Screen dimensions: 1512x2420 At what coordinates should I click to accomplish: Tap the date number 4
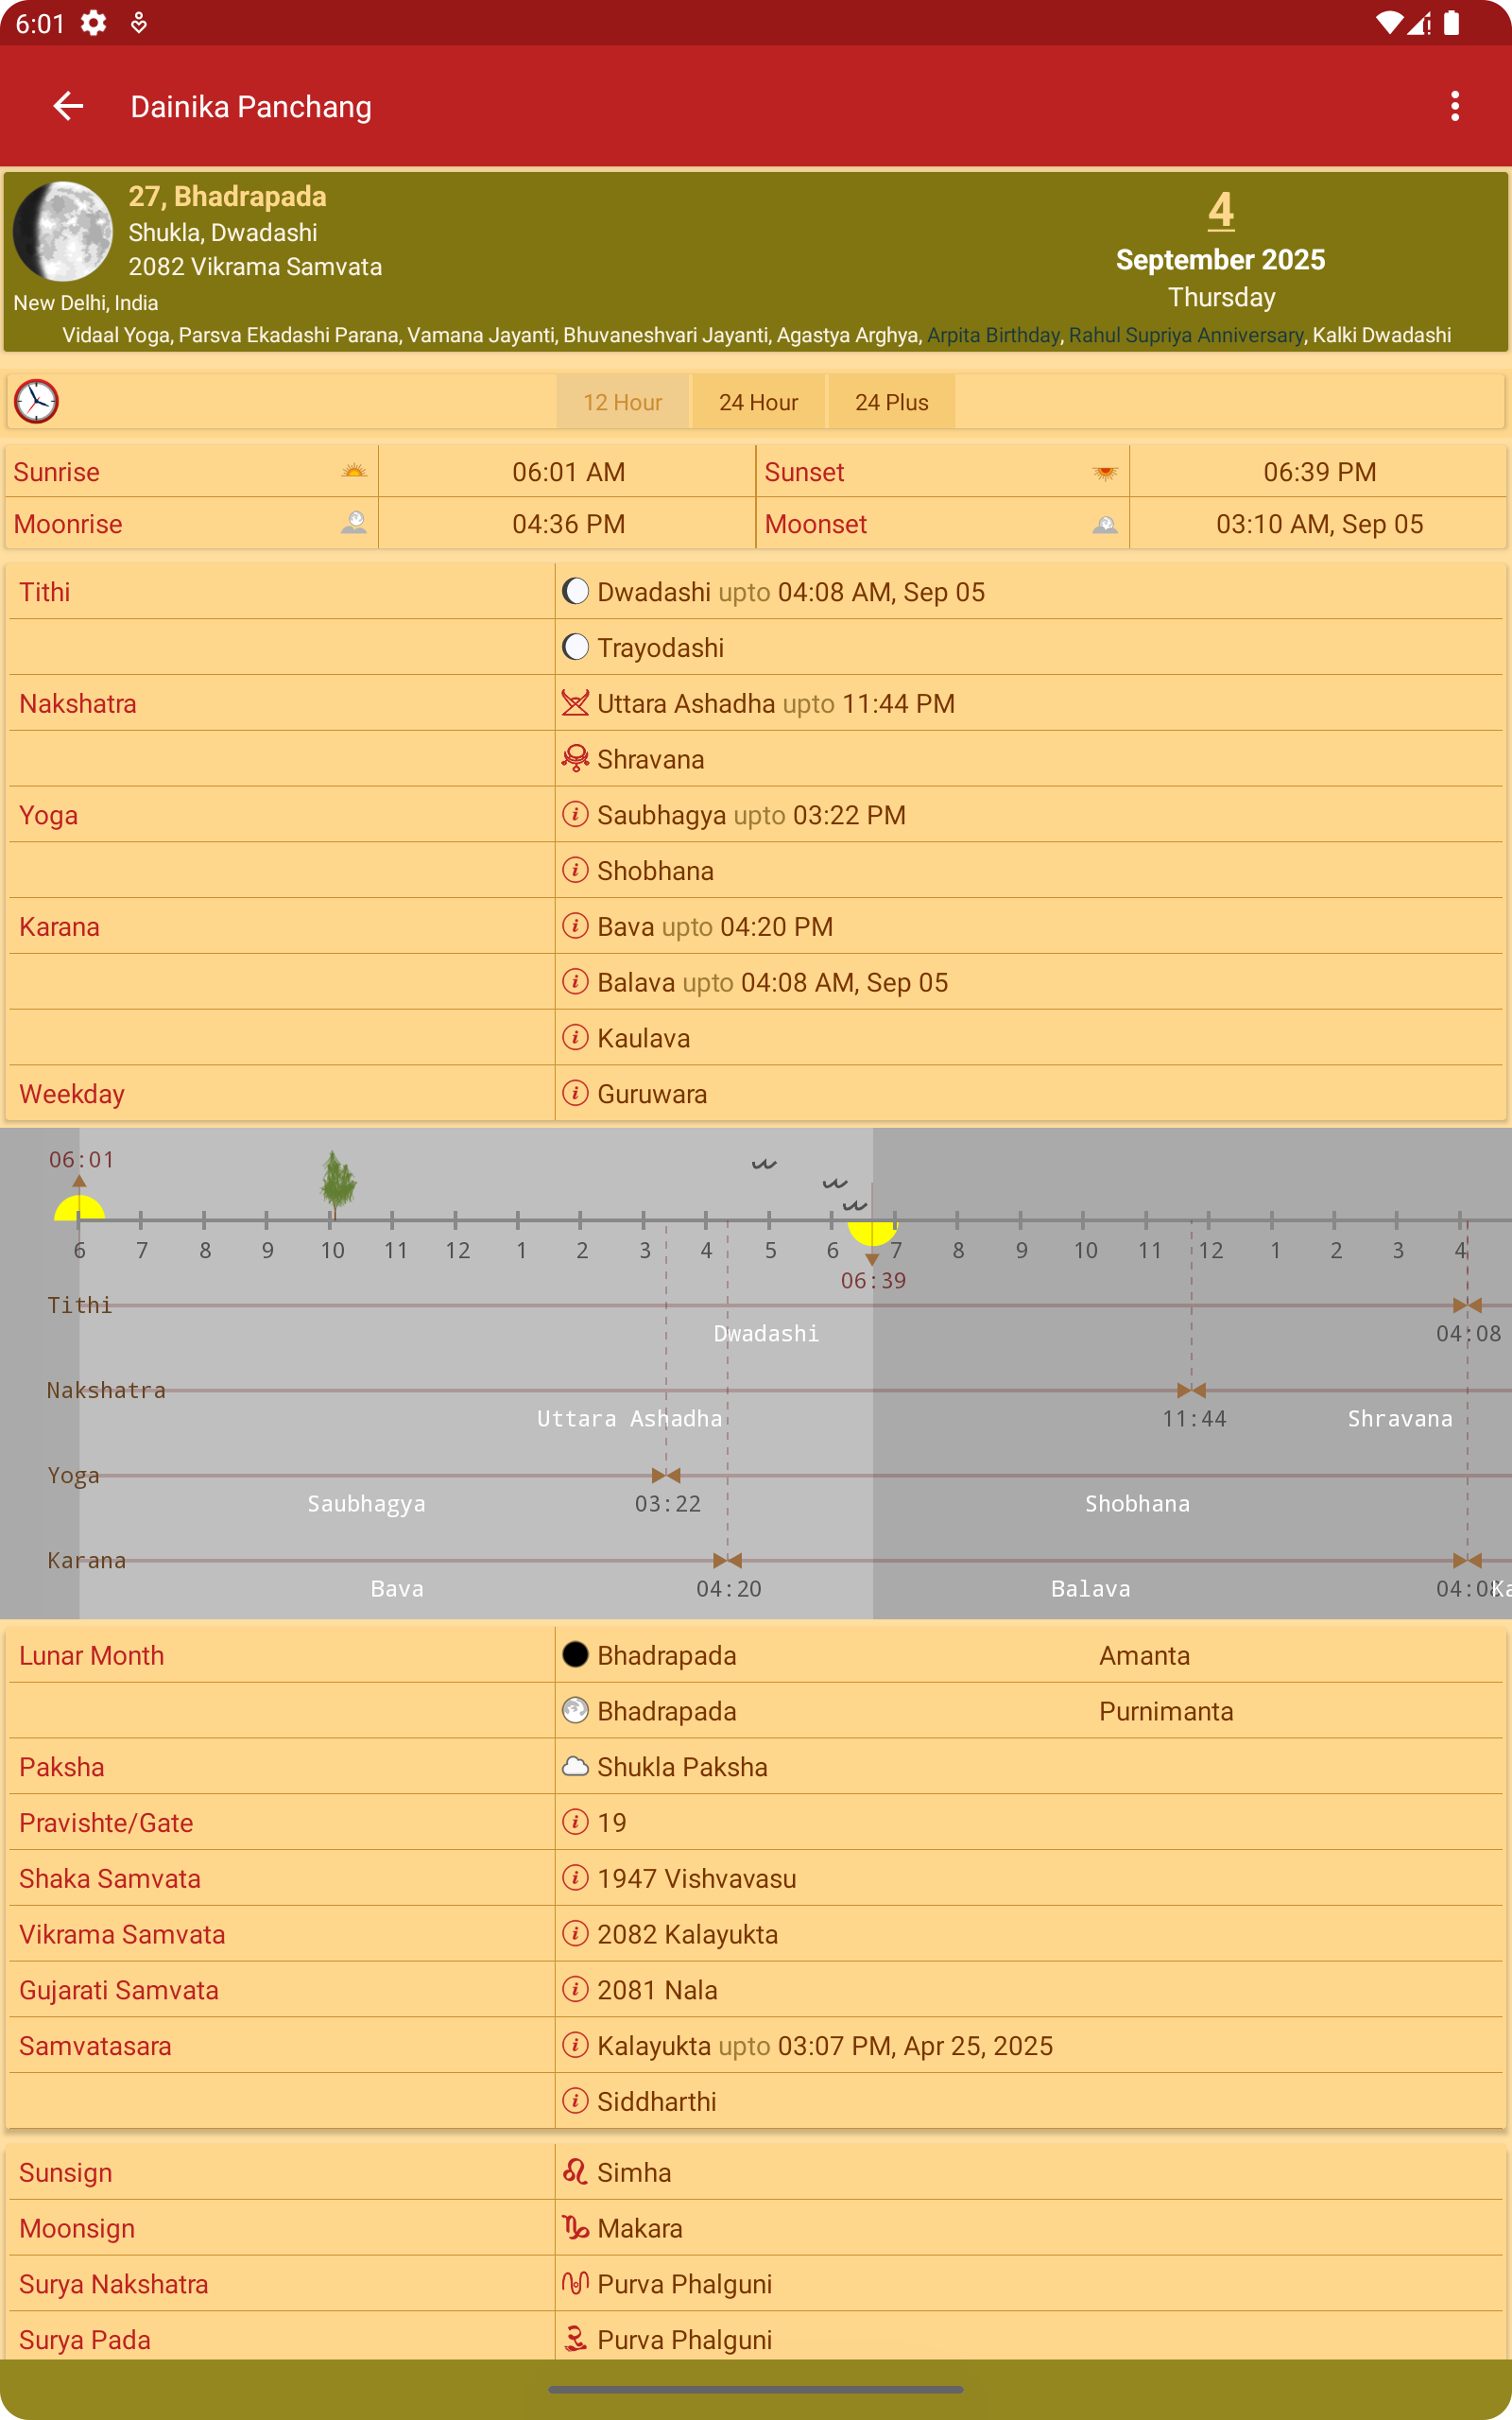(1220, 211)
